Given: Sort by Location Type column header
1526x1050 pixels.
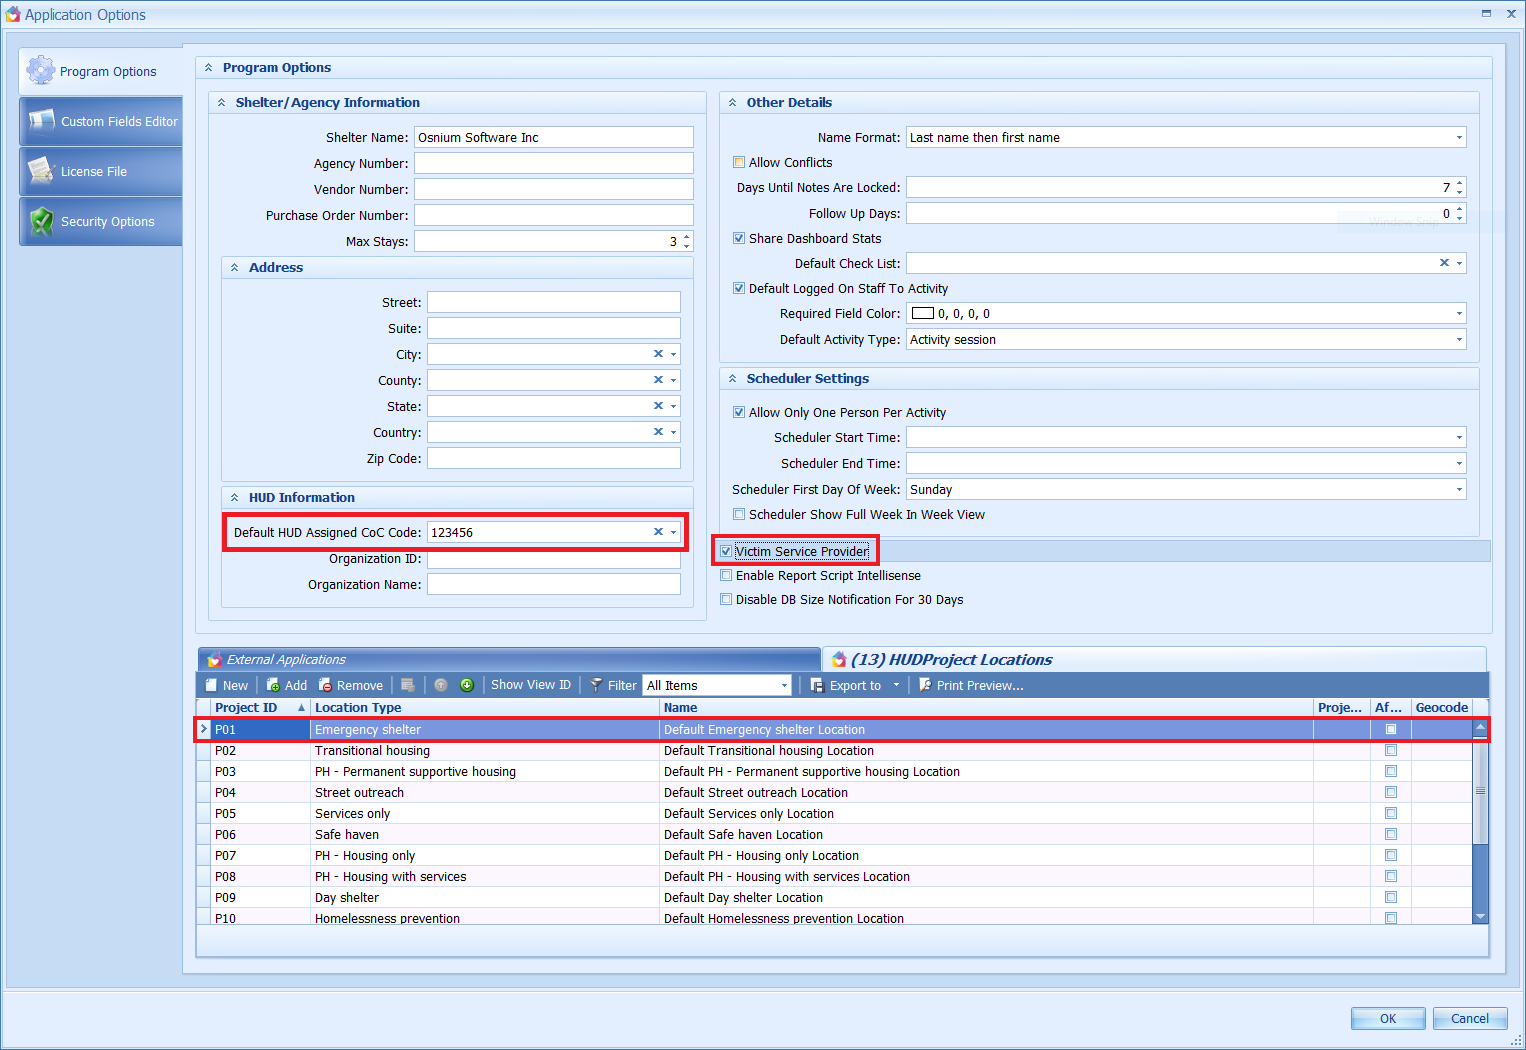Looking at the screenshot, I should (485, 707).
